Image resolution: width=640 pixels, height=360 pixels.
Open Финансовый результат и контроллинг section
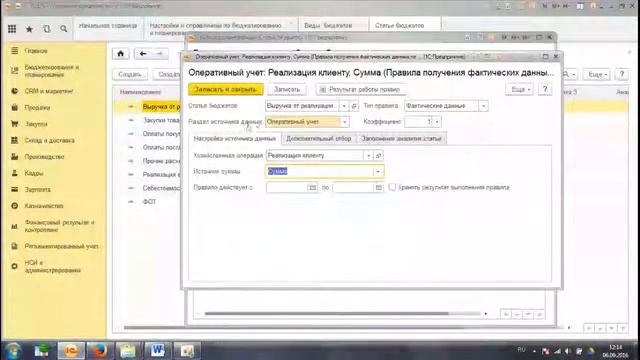click(59, 226)
